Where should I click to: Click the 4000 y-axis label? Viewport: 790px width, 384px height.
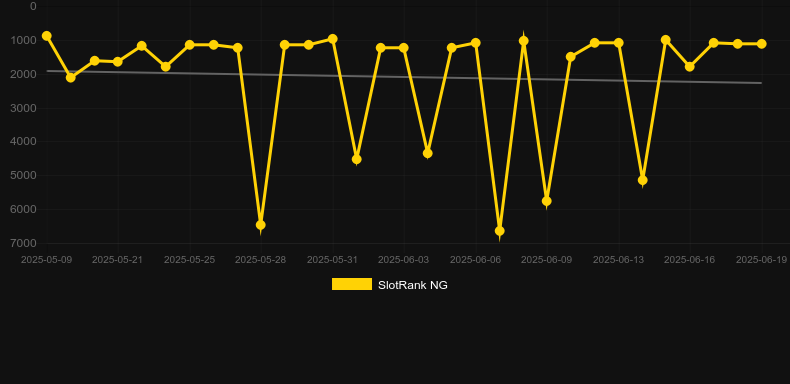point(24,142)
